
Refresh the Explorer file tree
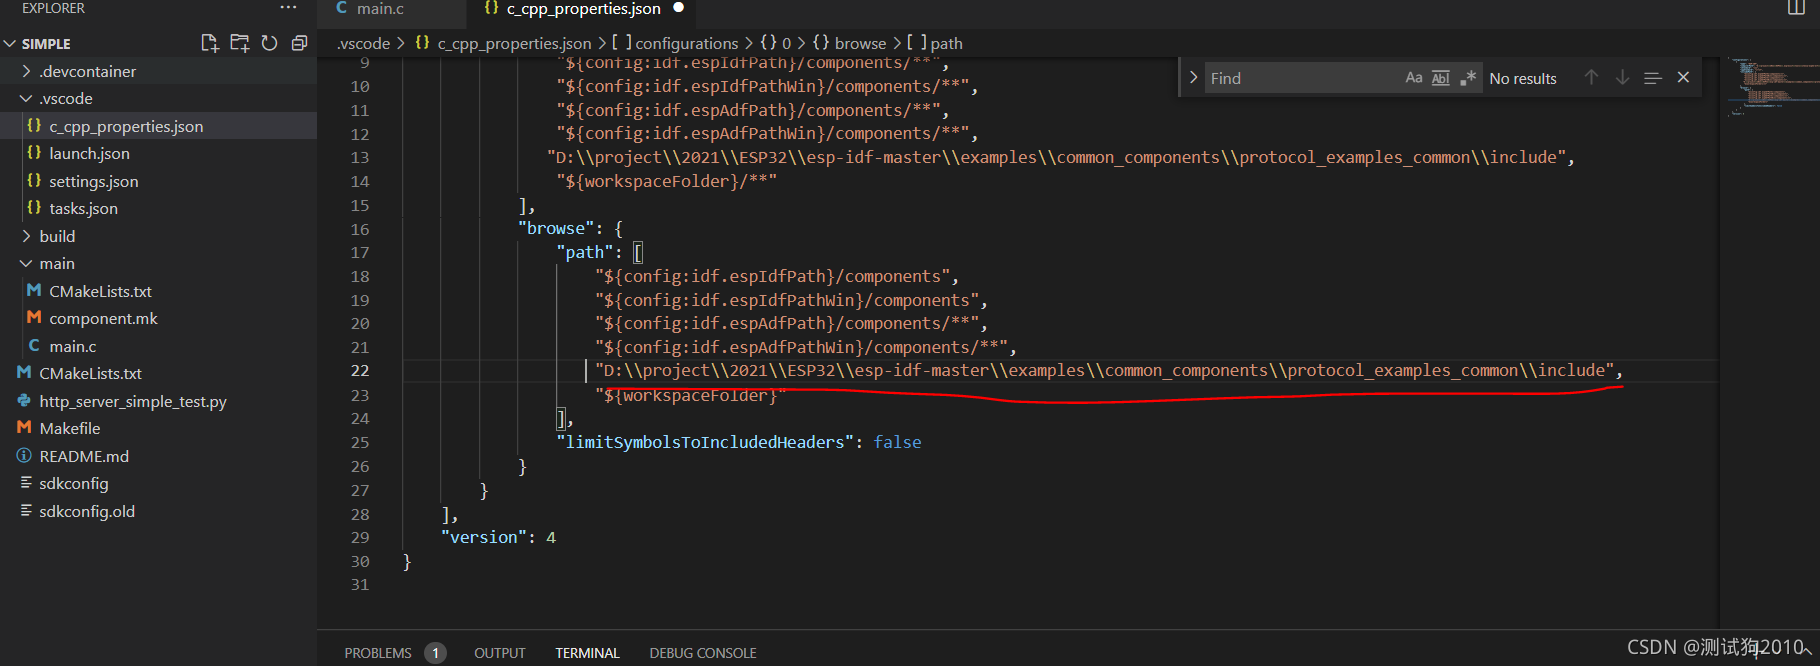(269, 43)
